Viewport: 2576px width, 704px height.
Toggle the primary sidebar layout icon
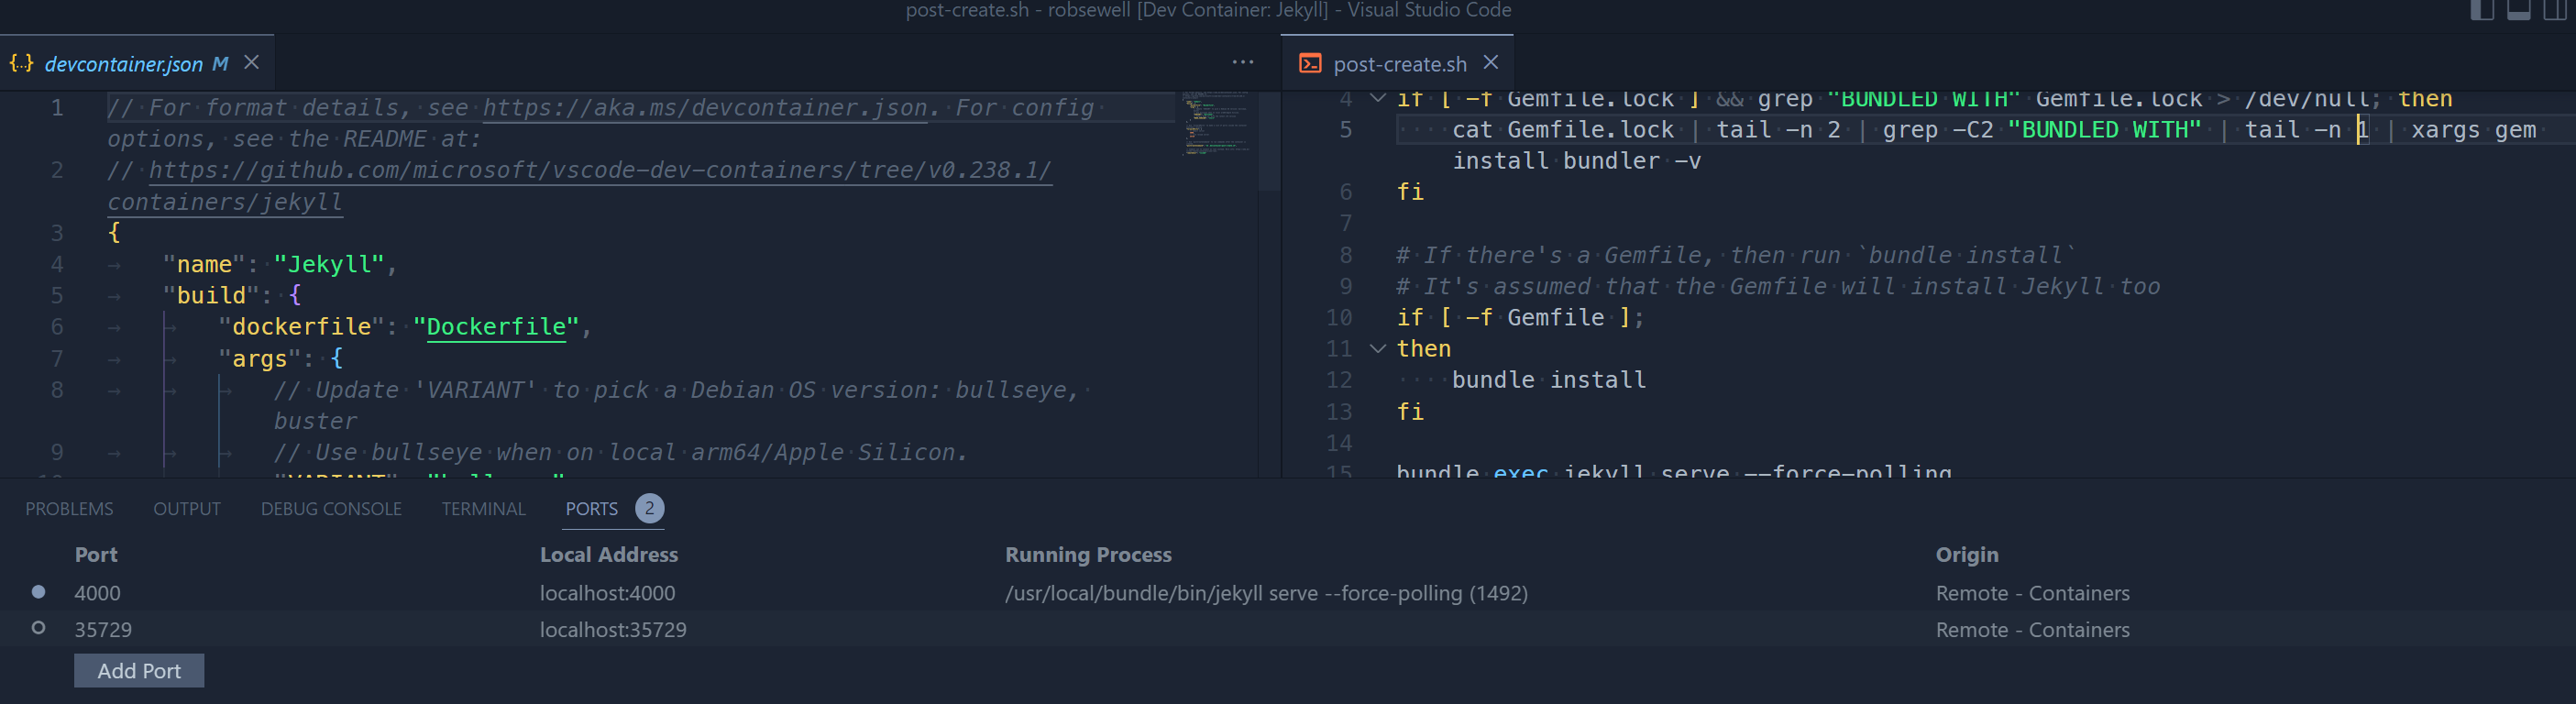tap(2482, 10)
